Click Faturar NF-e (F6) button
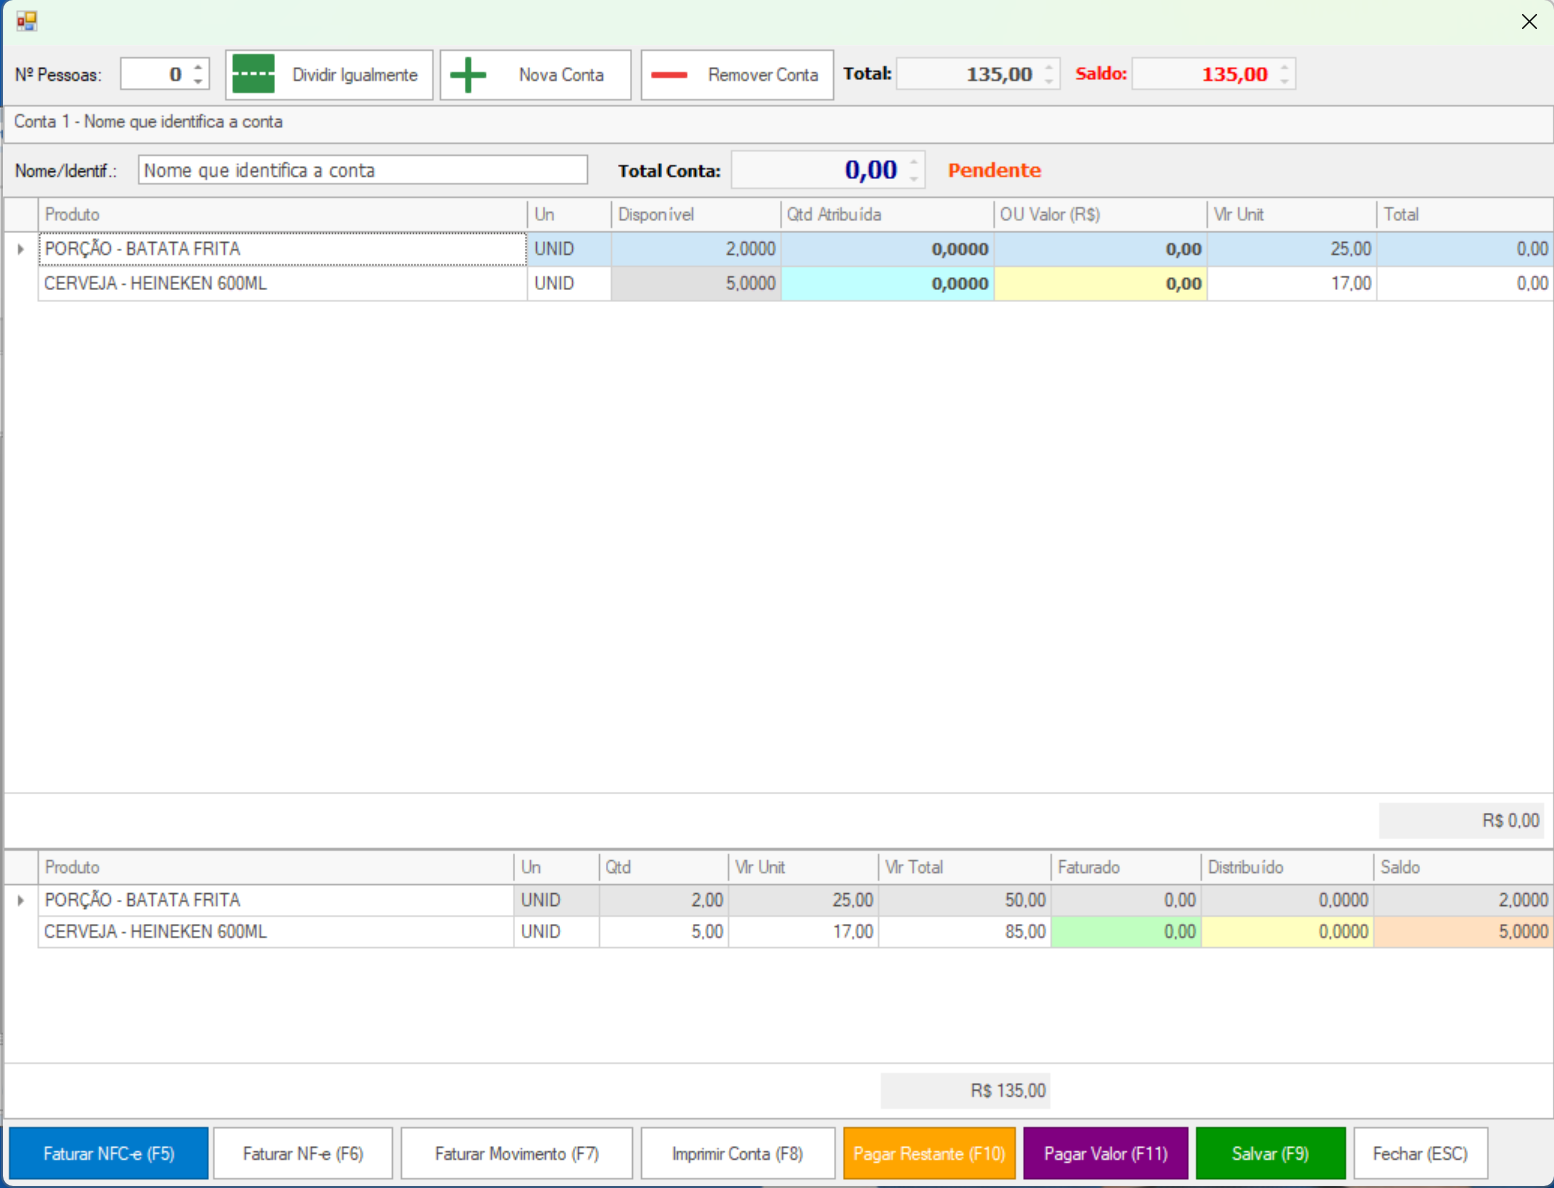Screen dimensions: 1554x1188 click(303, 1154)
